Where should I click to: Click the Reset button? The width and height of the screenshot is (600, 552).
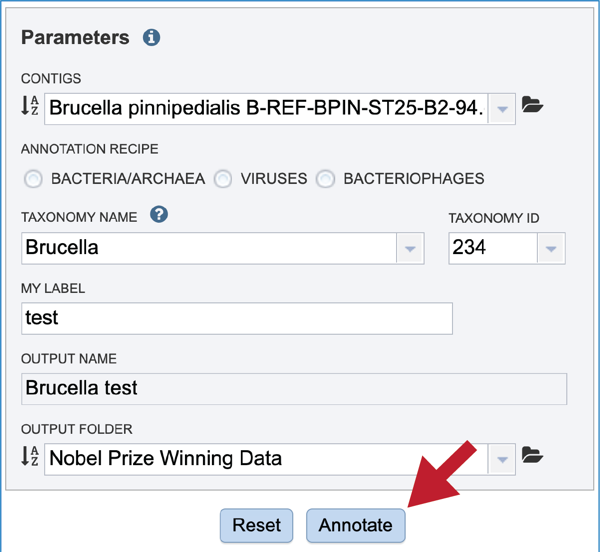coord(256,525)
